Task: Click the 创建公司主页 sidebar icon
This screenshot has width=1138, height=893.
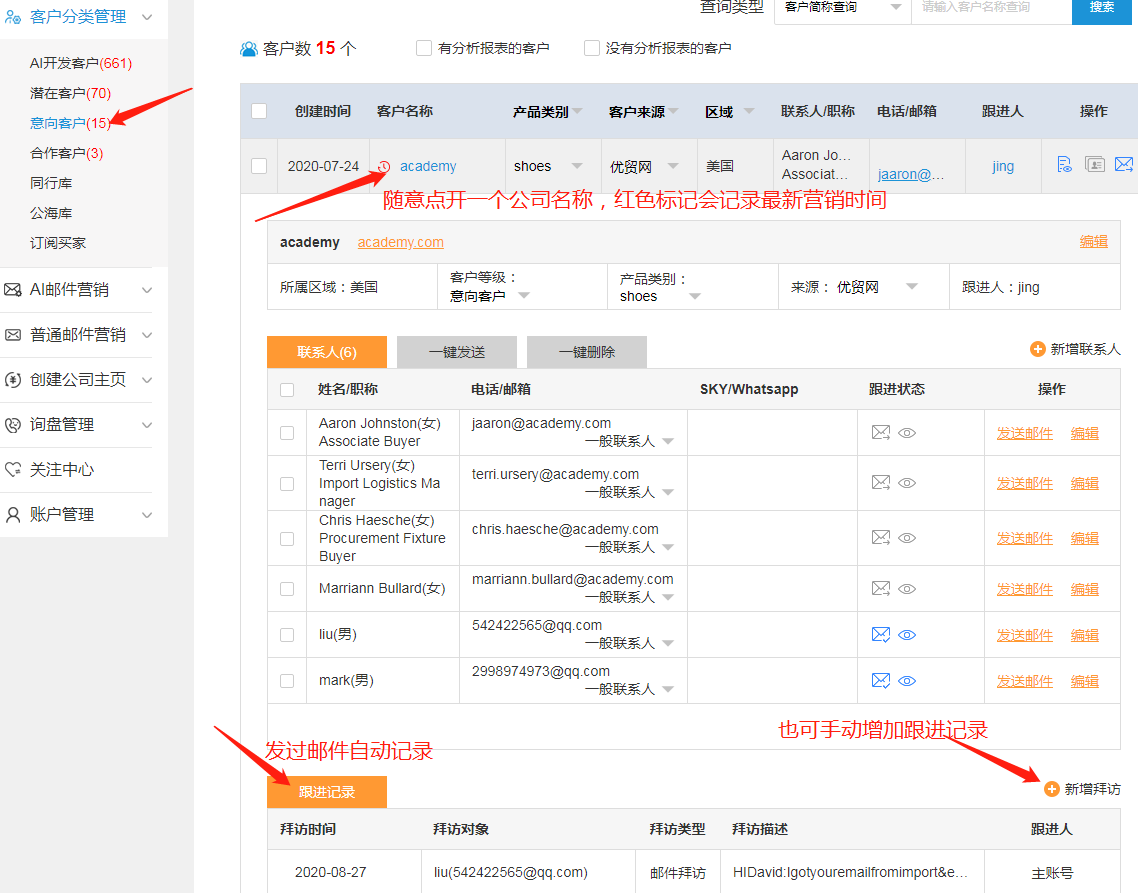Action: tap(13, 380)
